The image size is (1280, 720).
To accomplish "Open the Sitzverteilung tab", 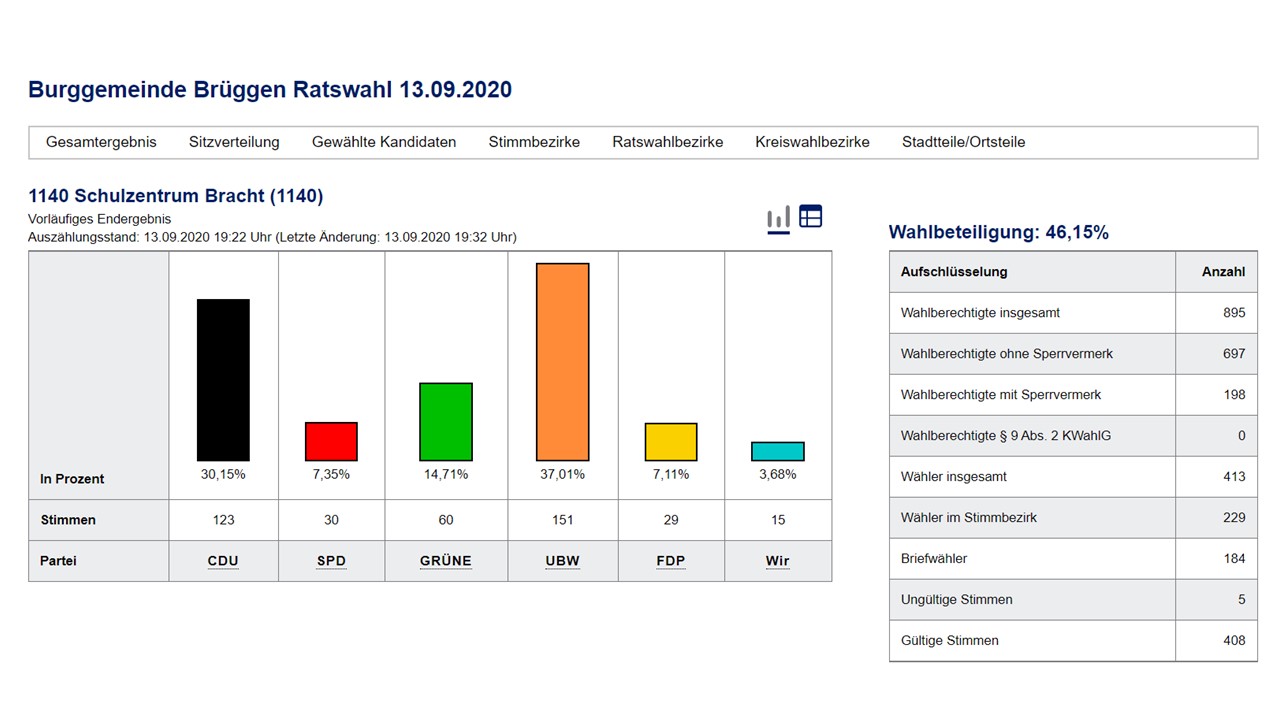I will point(234,142).
